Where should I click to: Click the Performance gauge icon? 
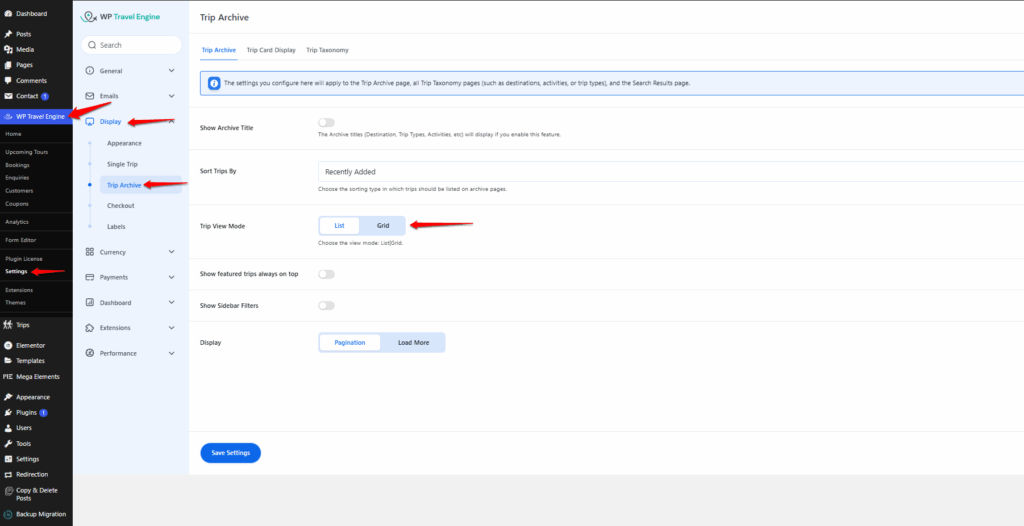click(90, 353)
